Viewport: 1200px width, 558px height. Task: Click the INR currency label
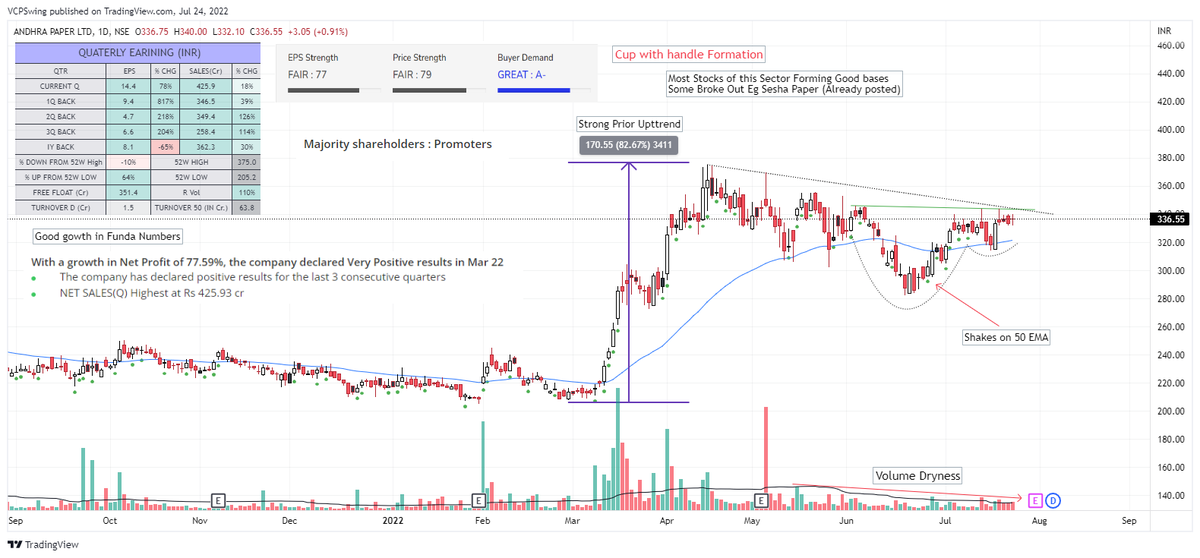[x=1162, y=32]
